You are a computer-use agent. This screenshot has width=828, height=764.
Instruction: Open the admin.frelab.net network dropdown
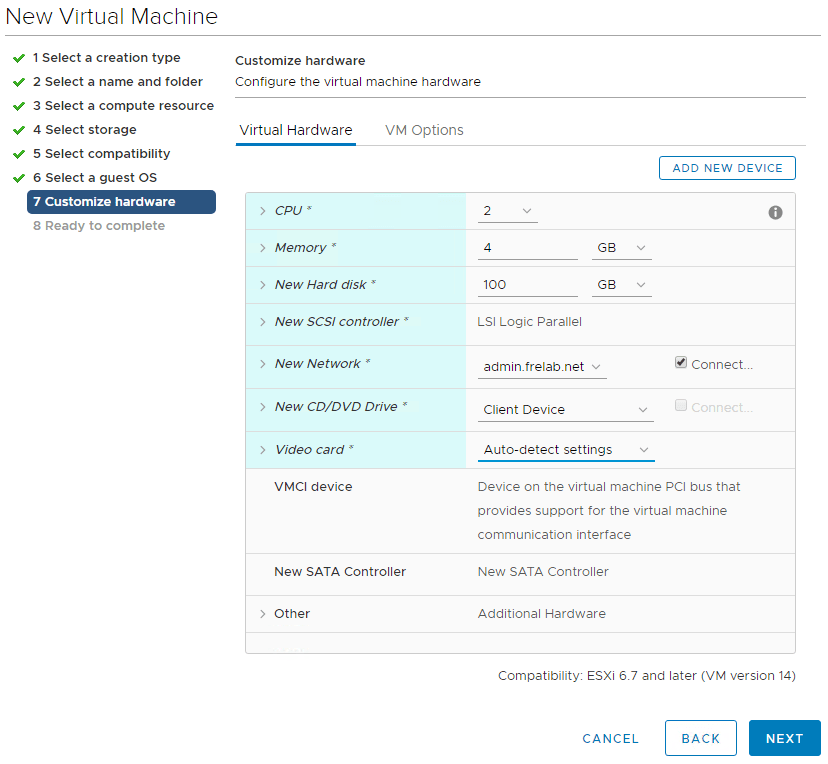(542, 366)
